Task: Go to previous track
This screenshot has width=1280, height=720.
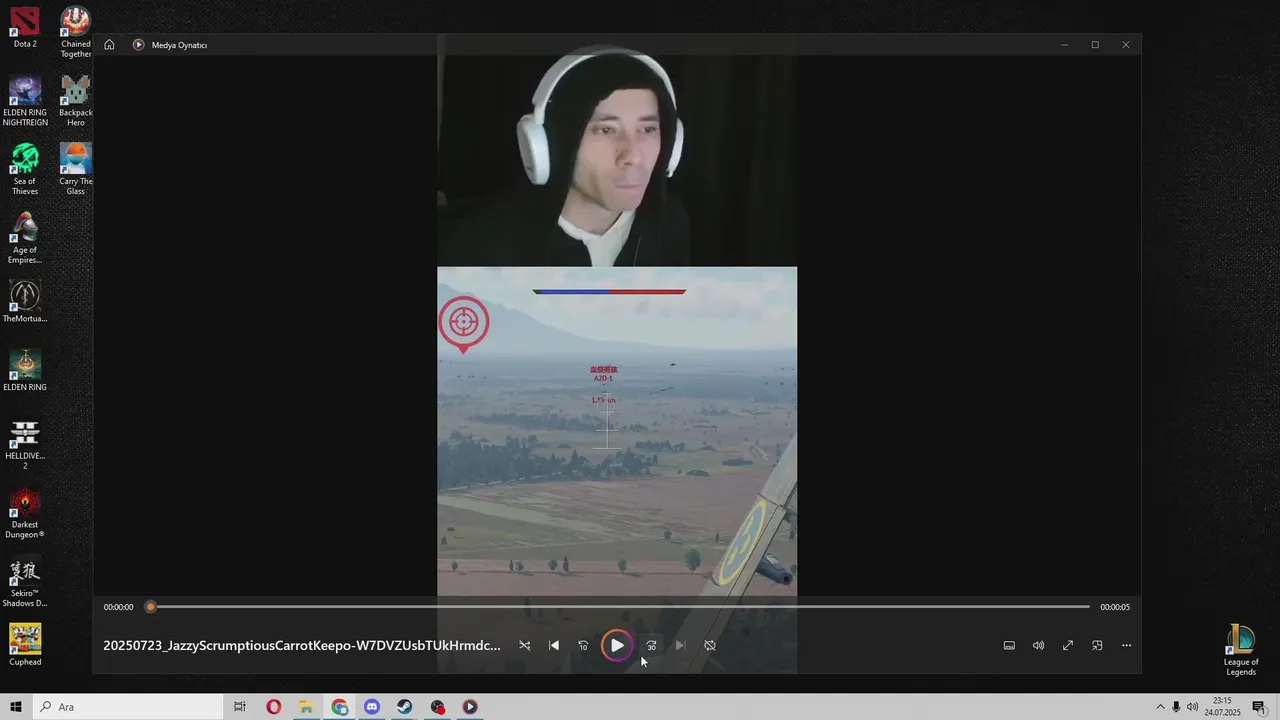Action: click(x=554, y=646)
